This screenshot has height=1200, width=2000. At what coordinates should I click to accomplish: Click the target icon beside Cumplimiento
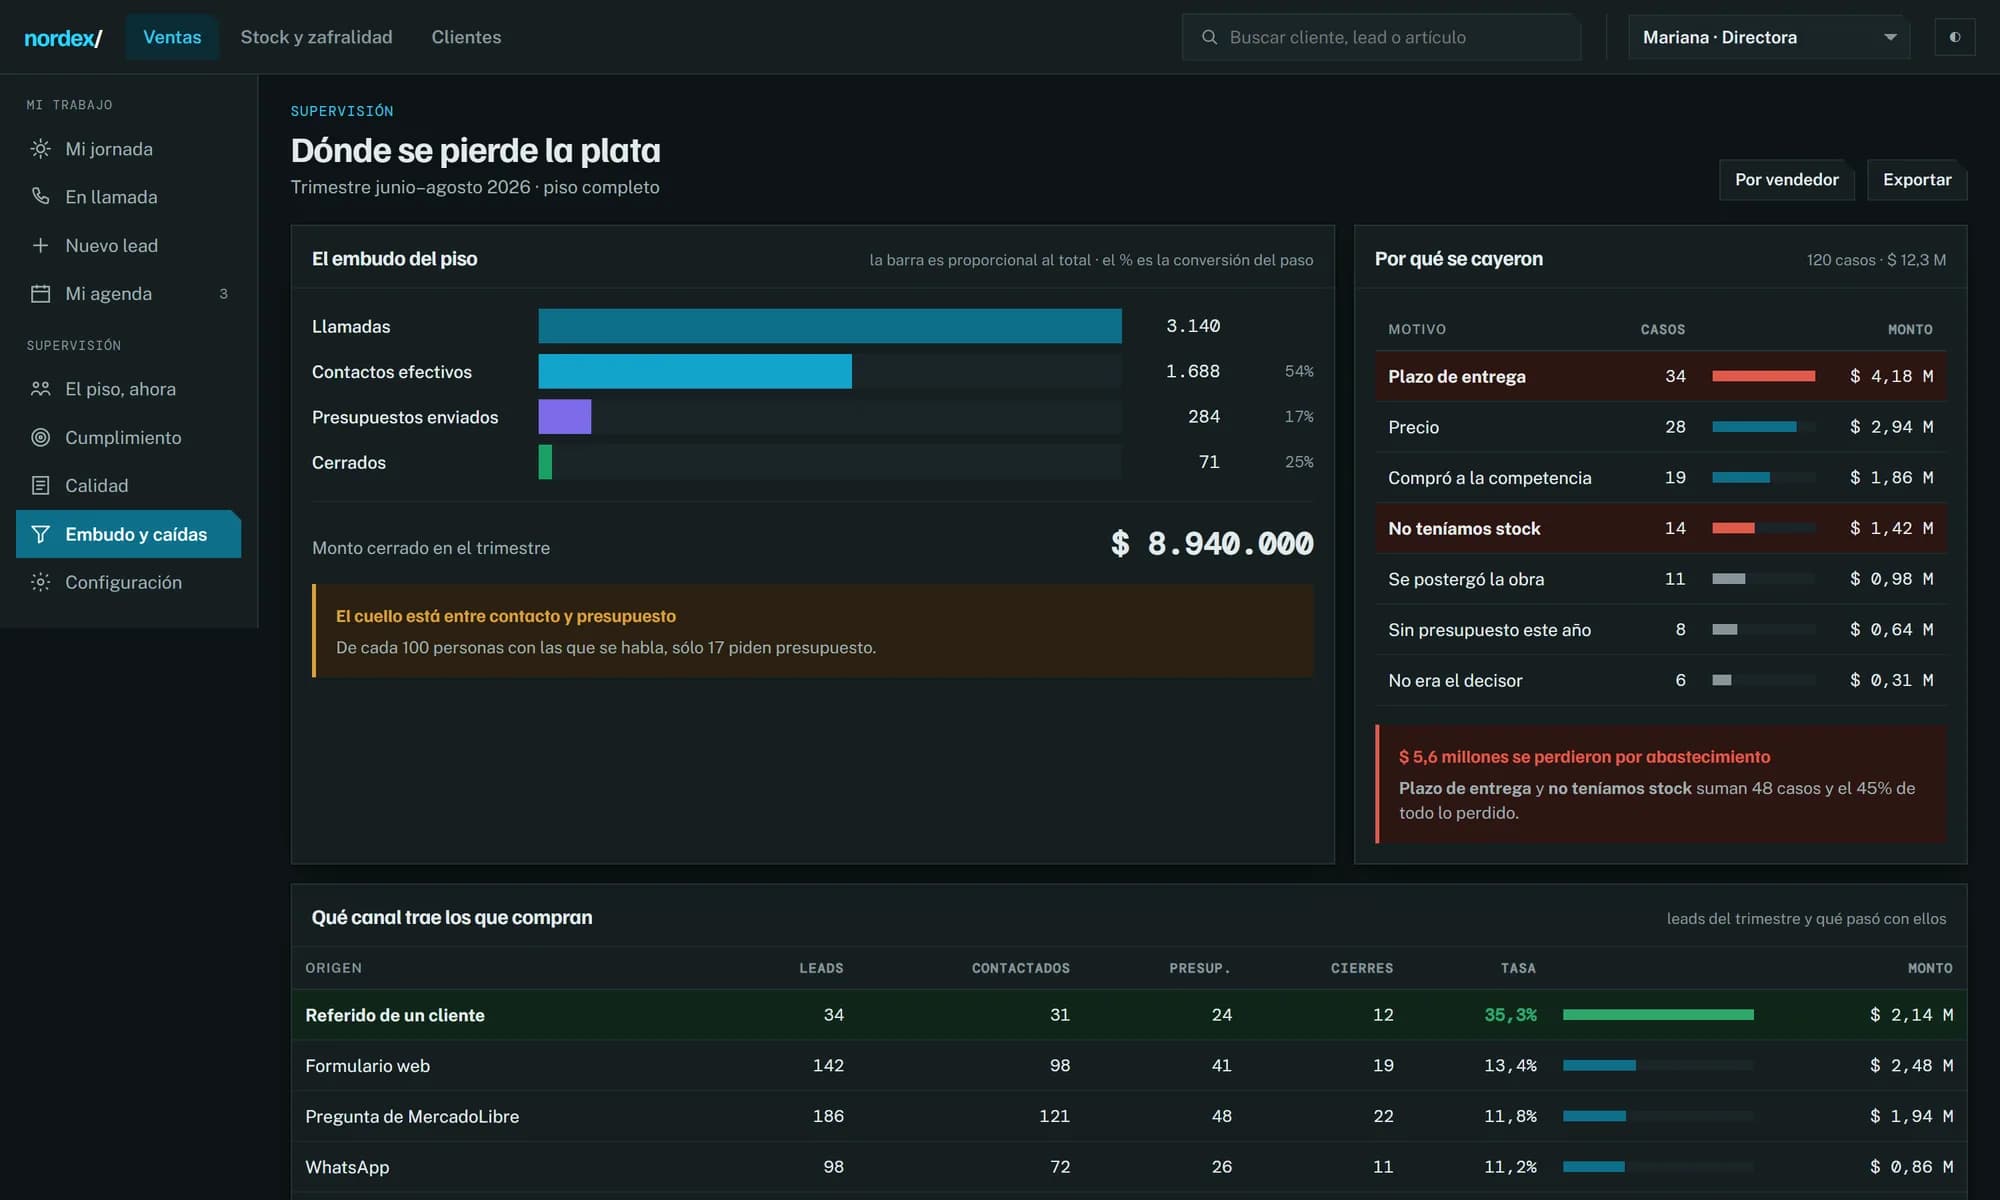coord(40,437)
